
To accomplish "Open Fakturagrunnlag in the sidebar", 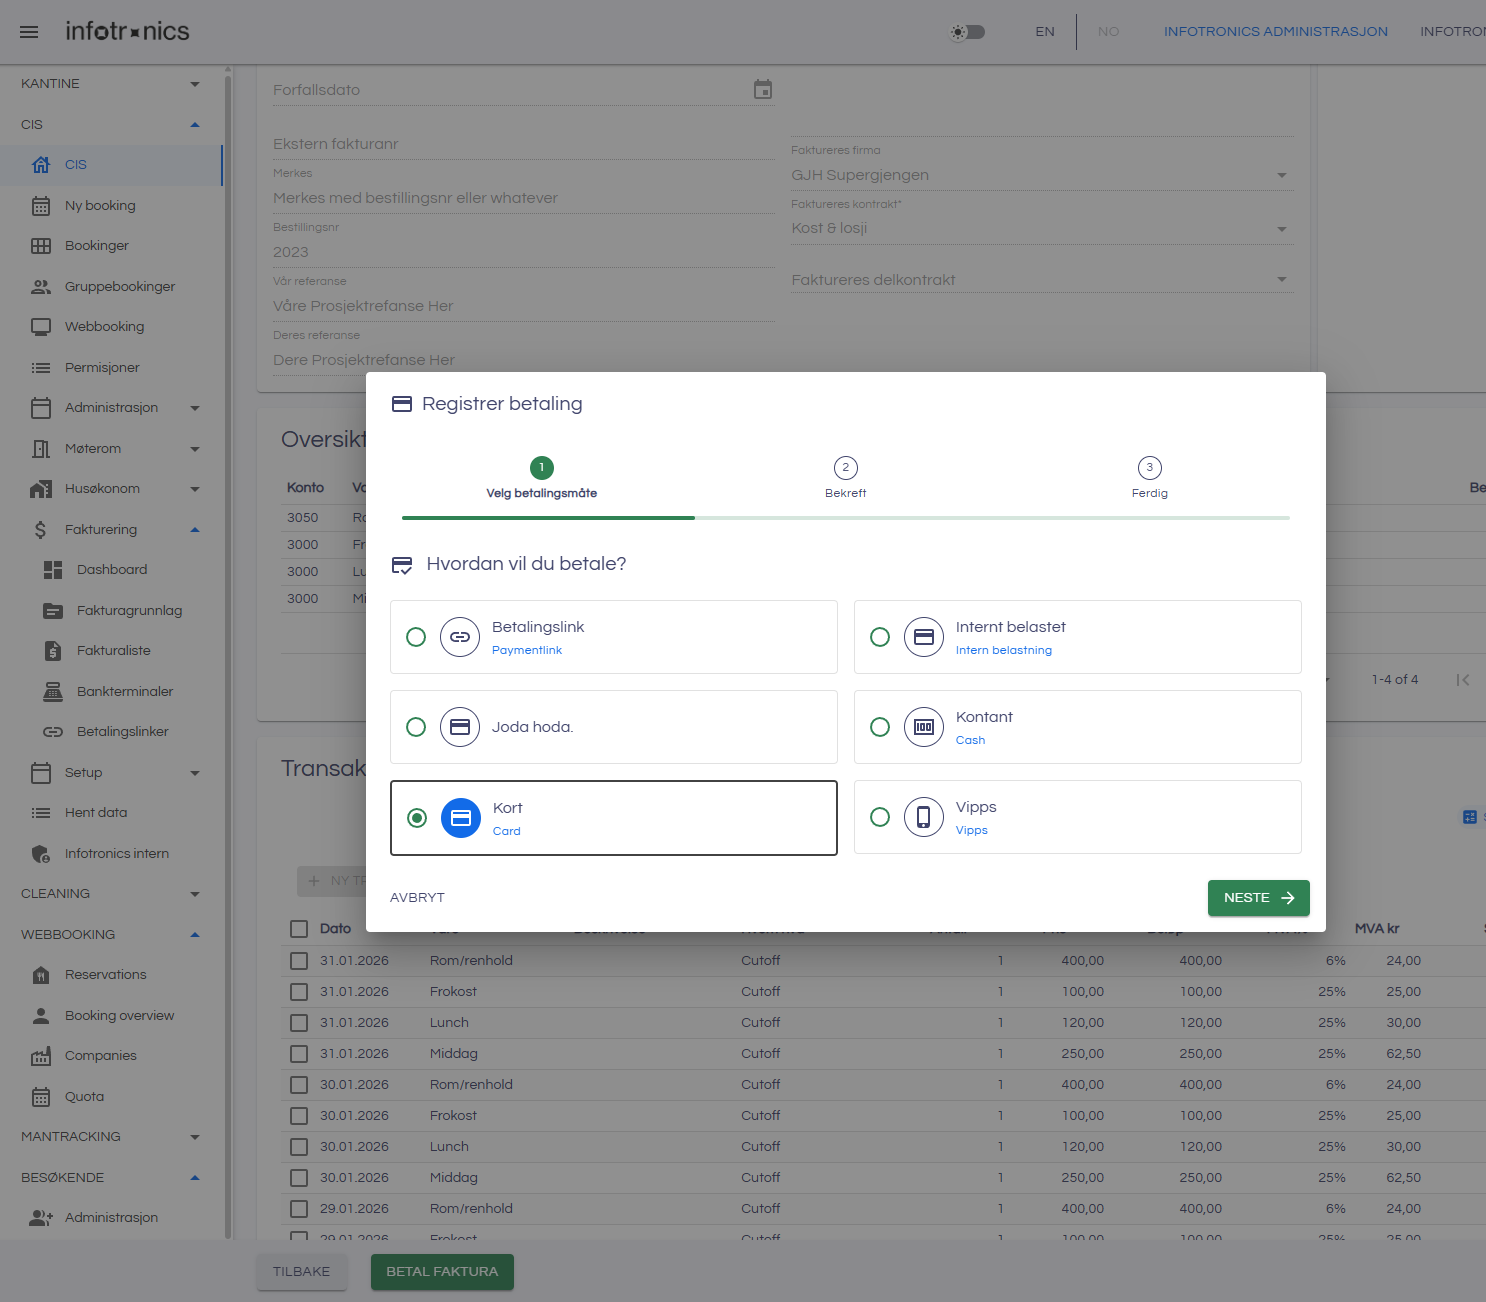I will click(x=129, y=610).
